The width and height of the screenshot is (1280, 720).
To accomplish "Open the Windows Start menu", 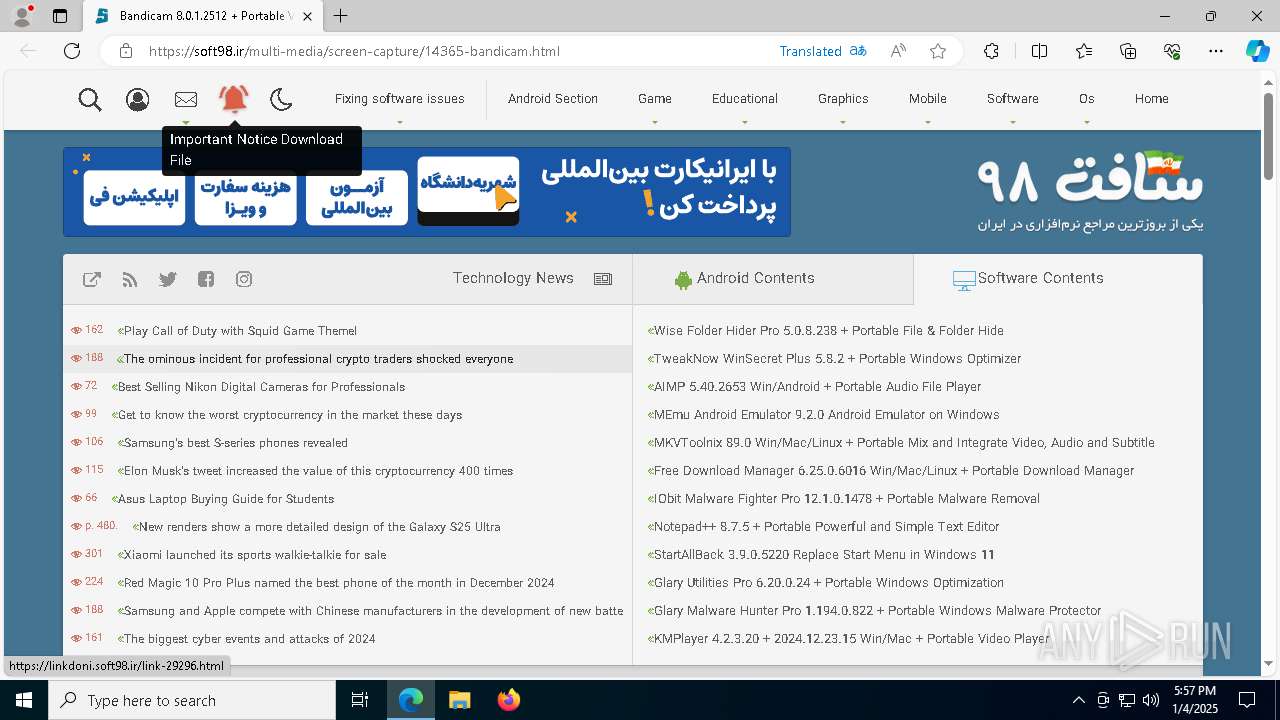I will tap(24, 700).
